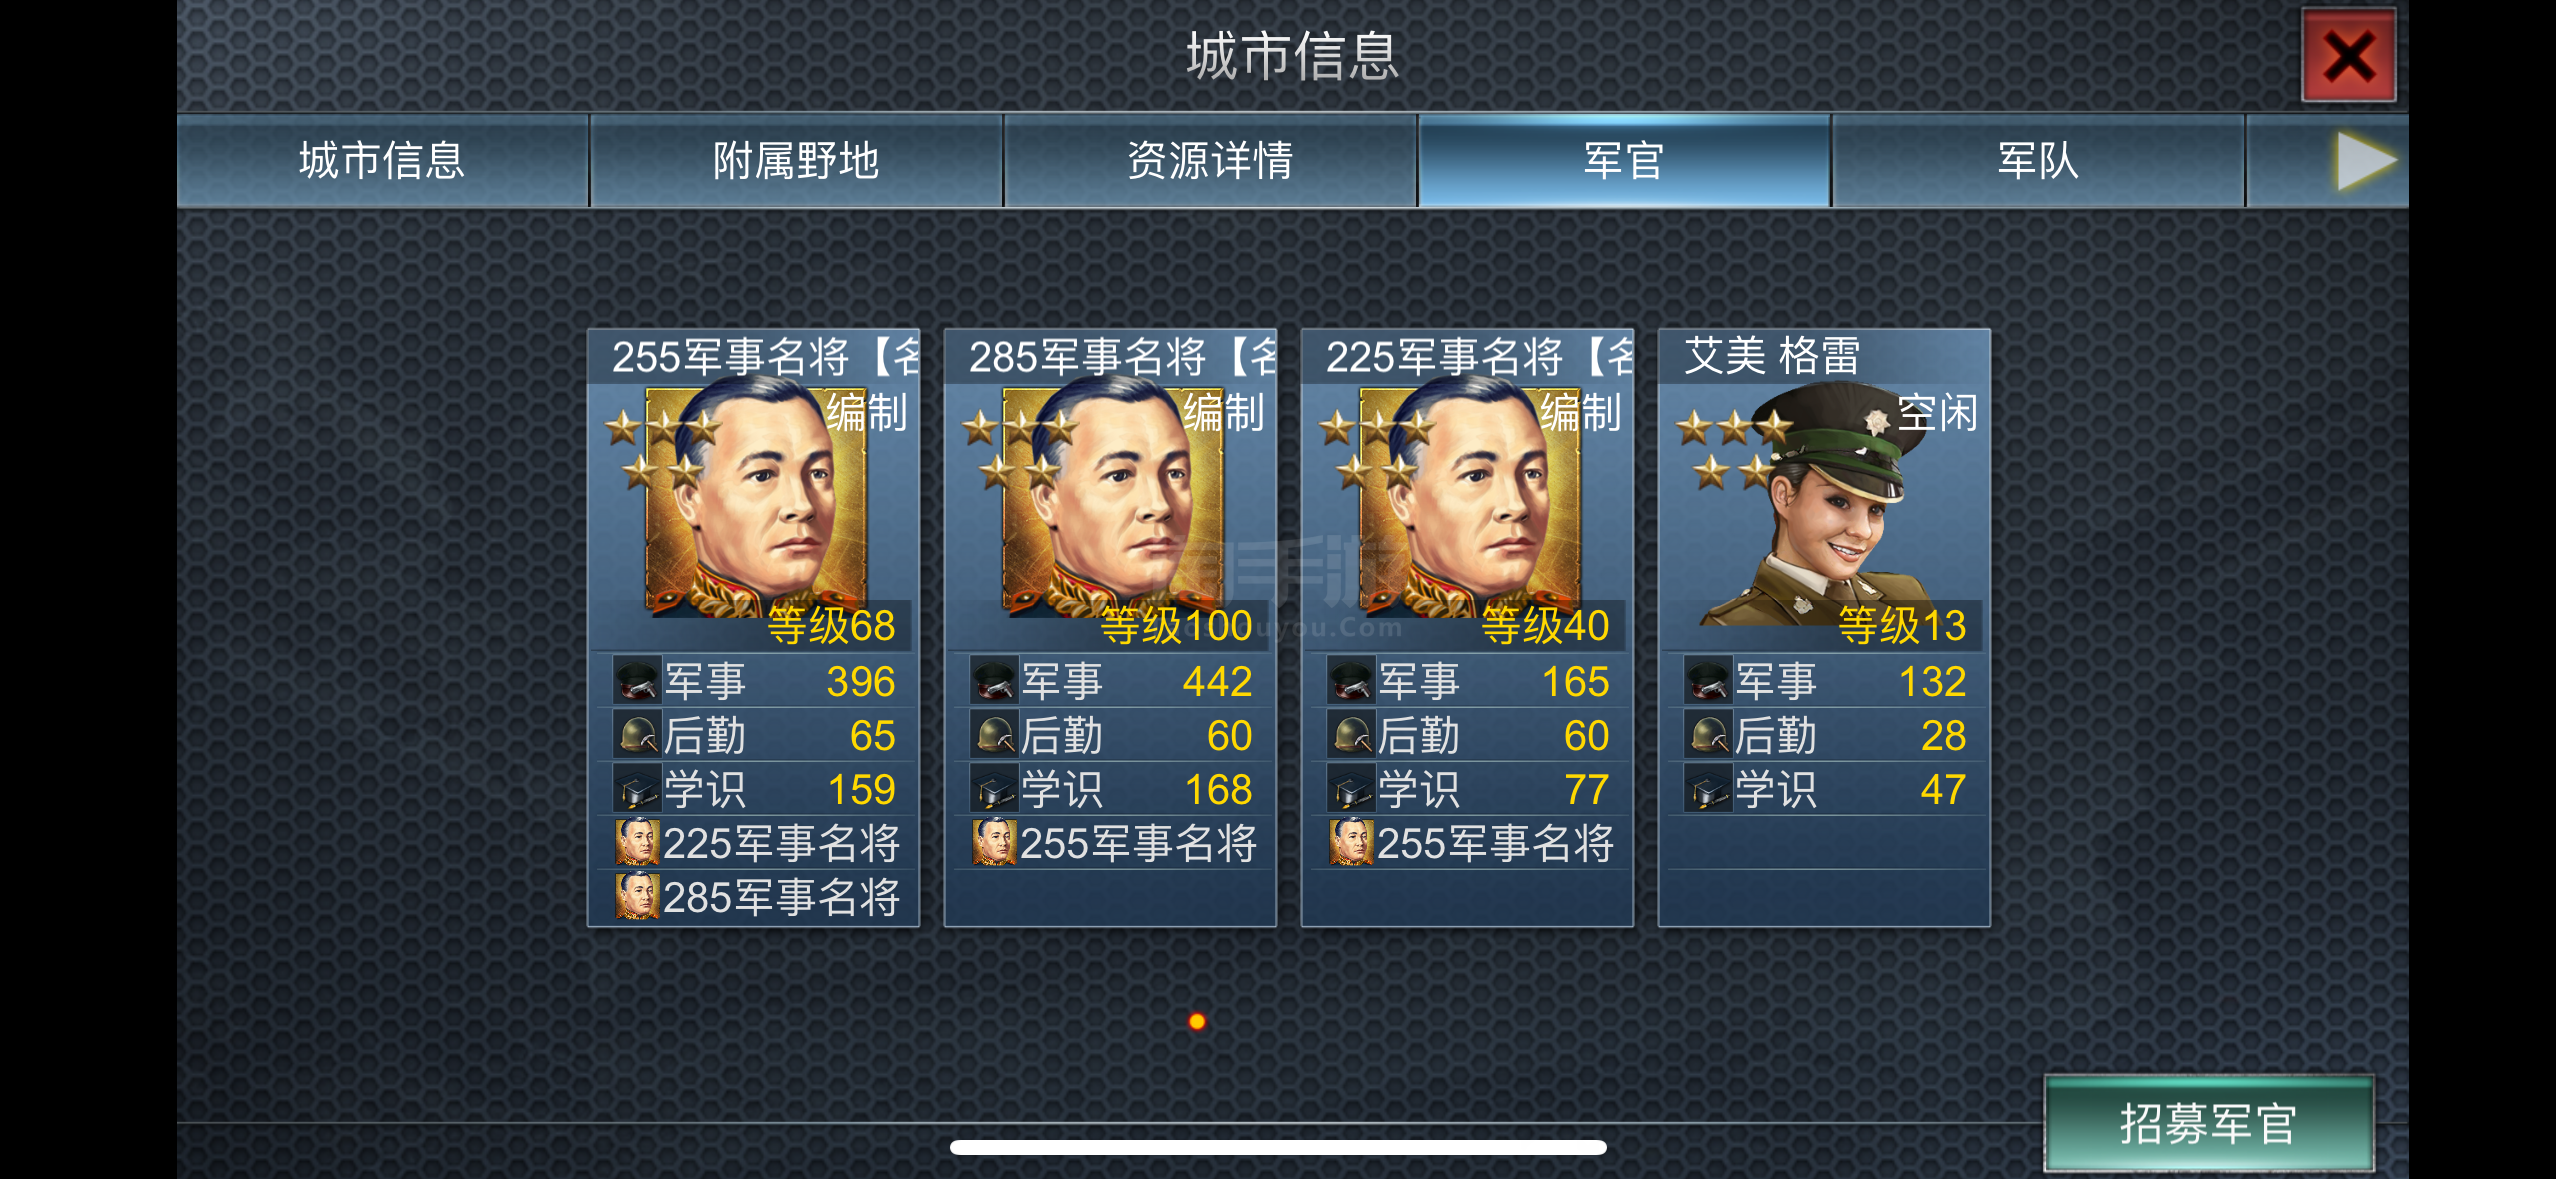Viewport: 2556px width, 1179px height.
Task: Expand more tabs with the right arrow
Action: 2366,161
